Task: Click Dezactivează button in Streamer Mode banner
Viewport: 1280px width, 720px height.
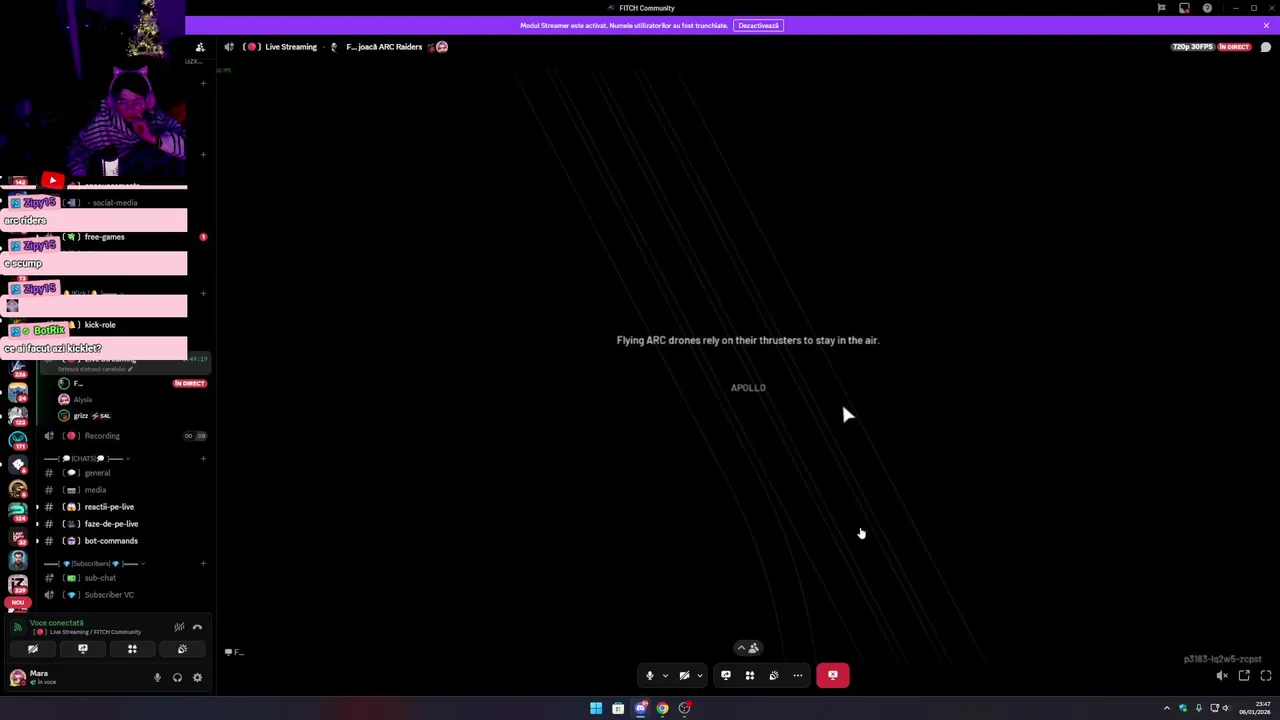Action: click(758, 25)
